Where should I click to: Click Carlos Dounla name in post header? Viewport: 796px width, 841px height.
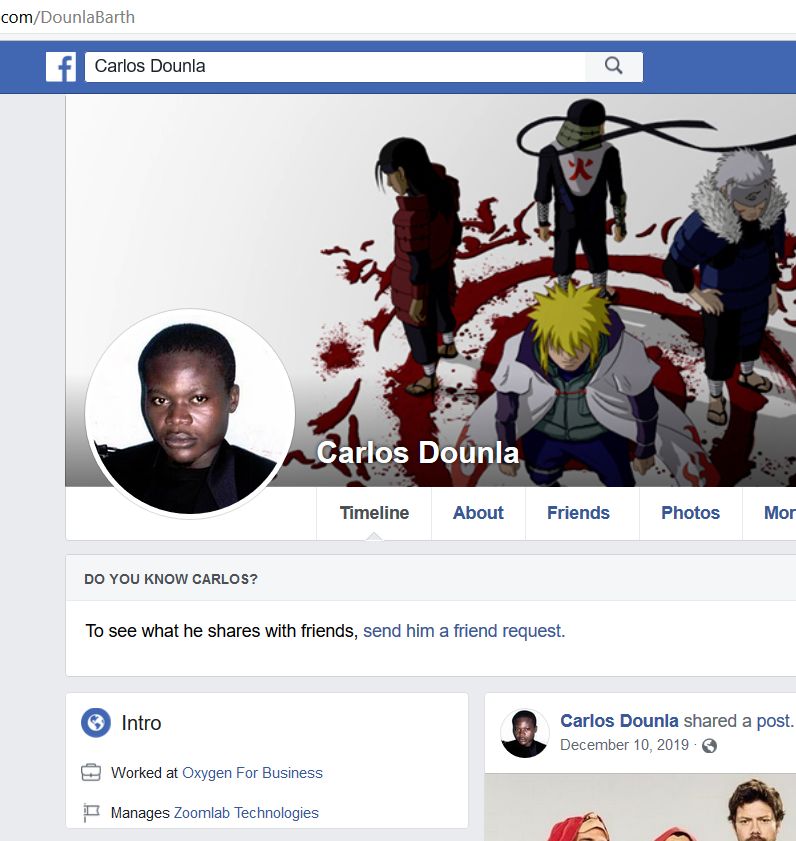pyautogui.click(x=619, y=721)
